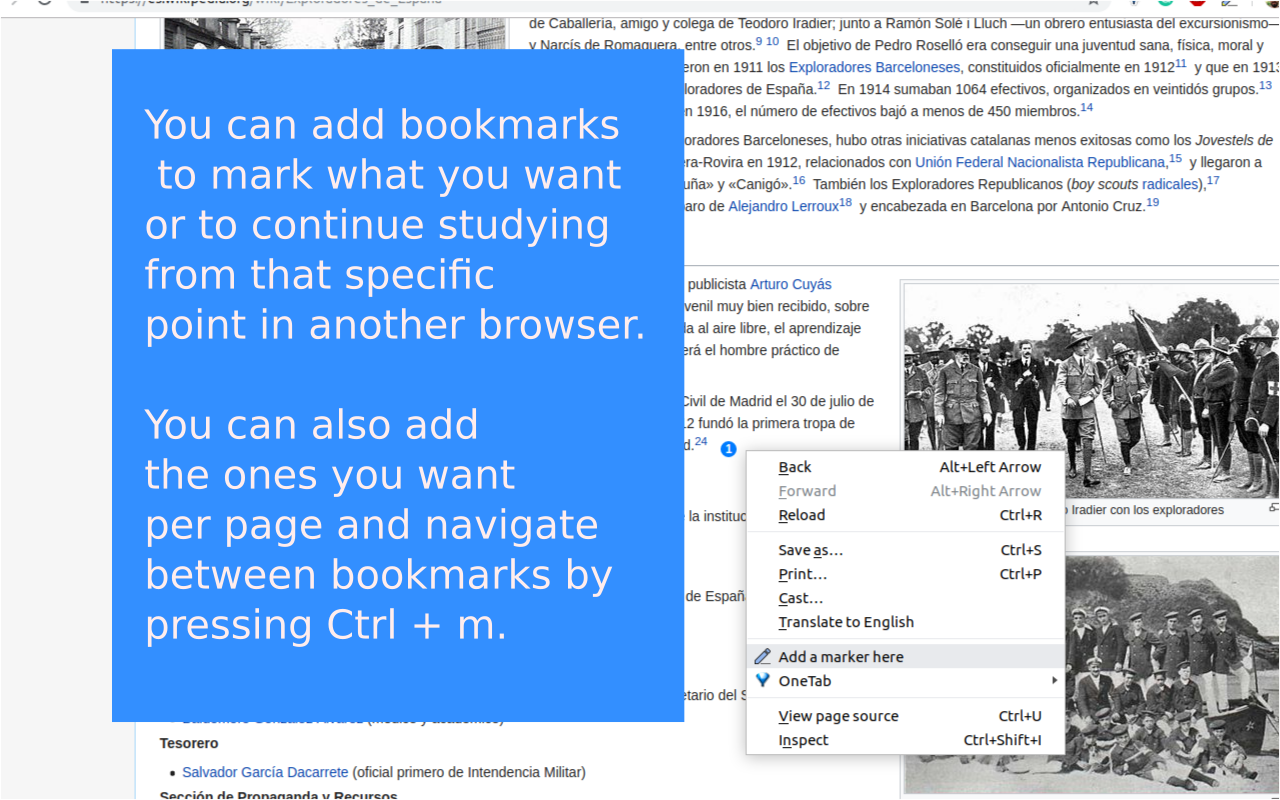The height and width of the screenshot is (800, 1280).
Task: Open the highlighter pen extension icon
Action: point(1230,4)
